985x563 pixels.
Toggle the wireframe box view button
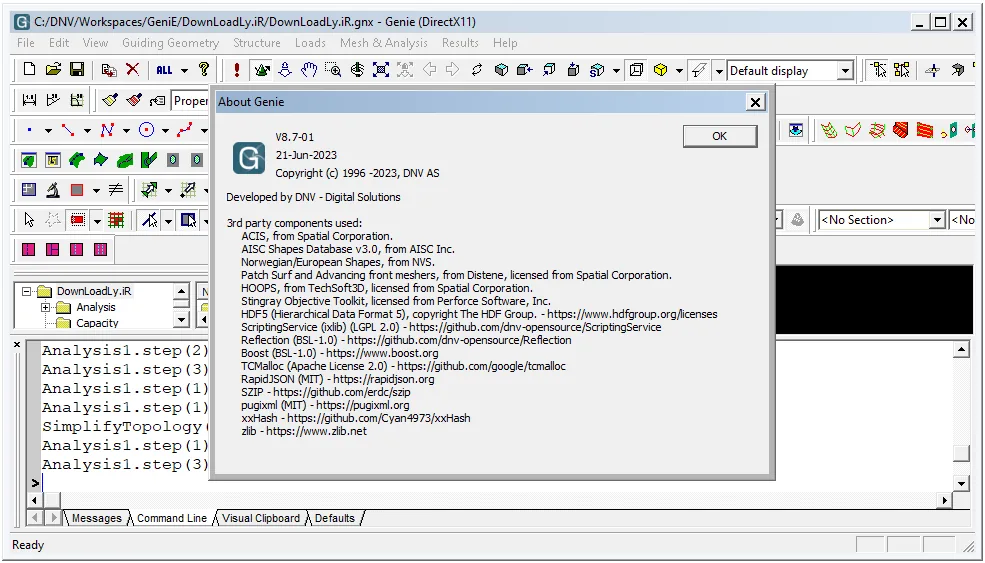tap(636, 70)
